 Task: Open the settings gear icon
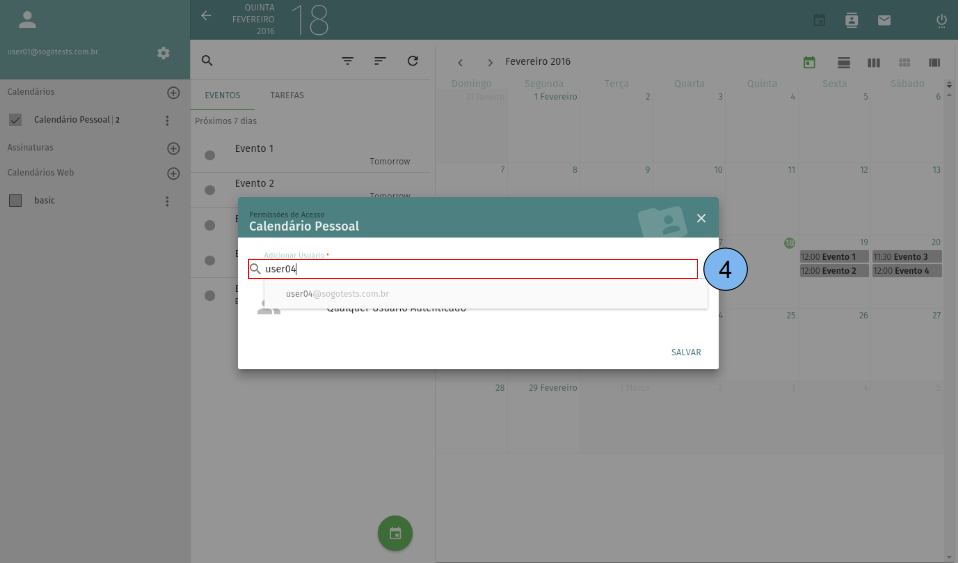[164, 52]
